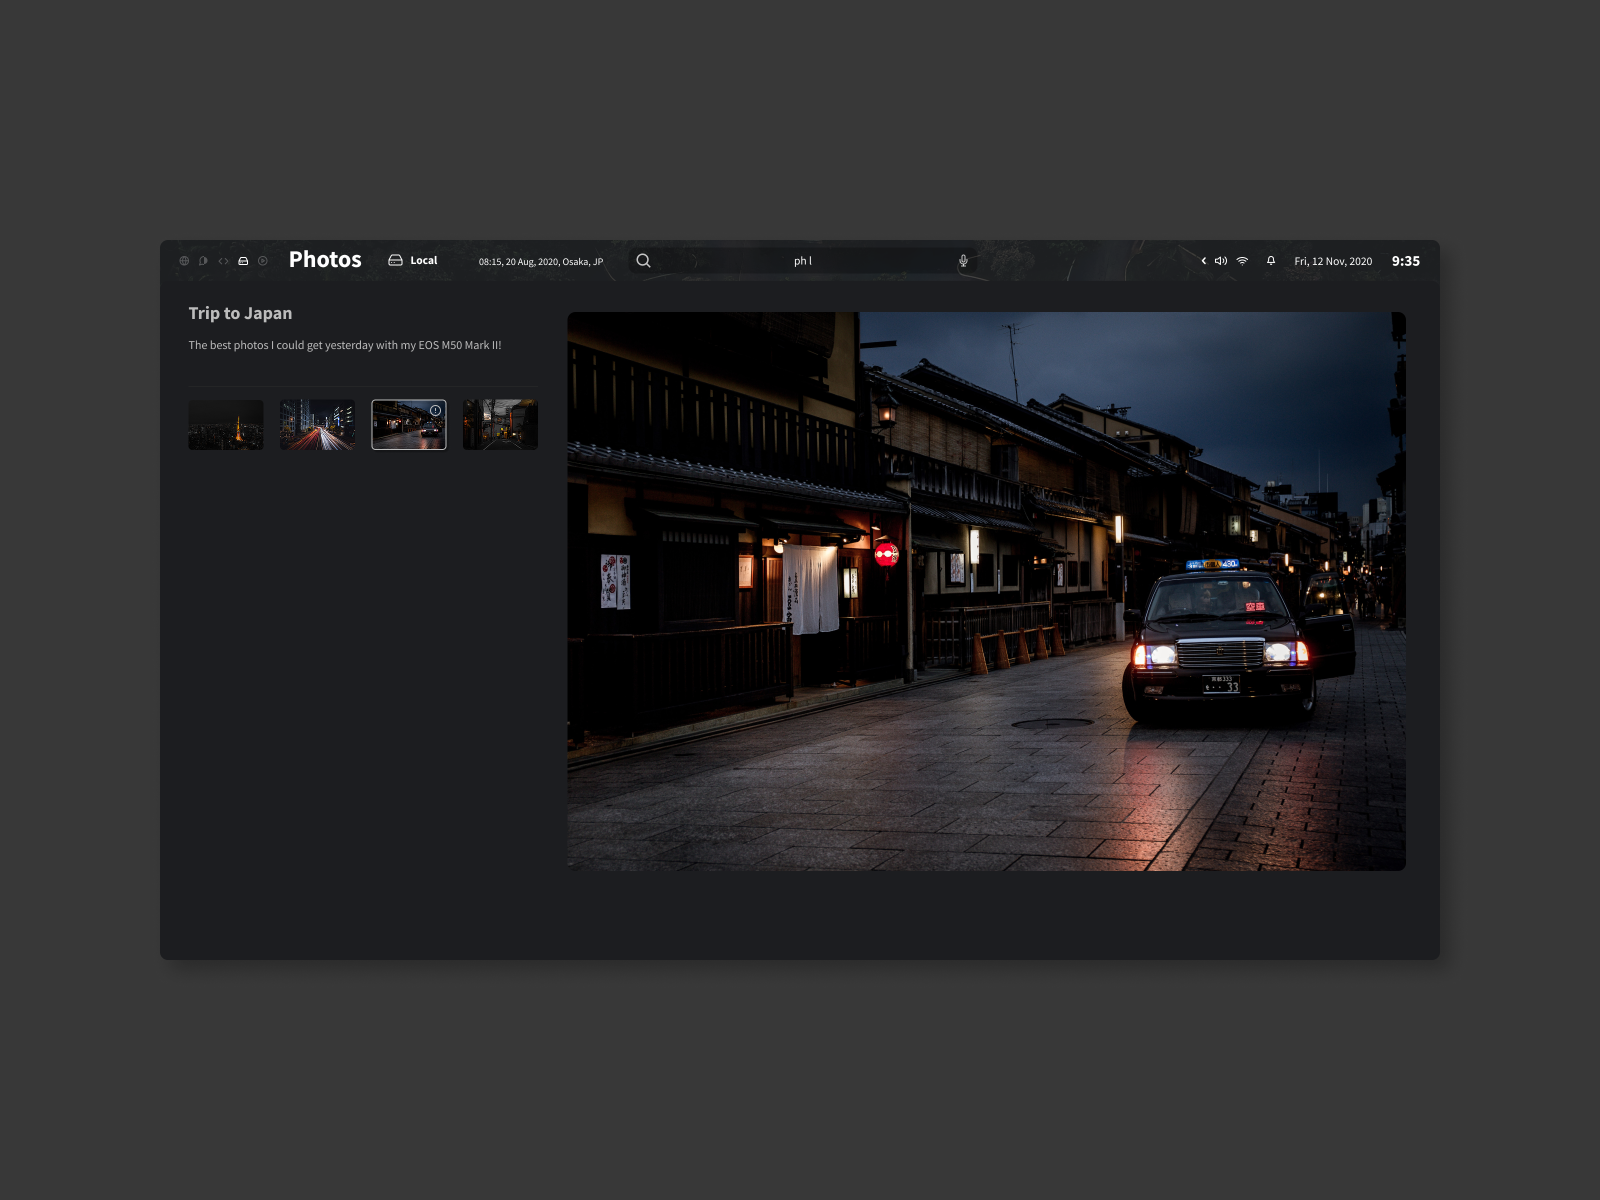Open the search with the magnifier icon
The width and height of the screenshot is (1600, 1200).
[x=644, y=260]
